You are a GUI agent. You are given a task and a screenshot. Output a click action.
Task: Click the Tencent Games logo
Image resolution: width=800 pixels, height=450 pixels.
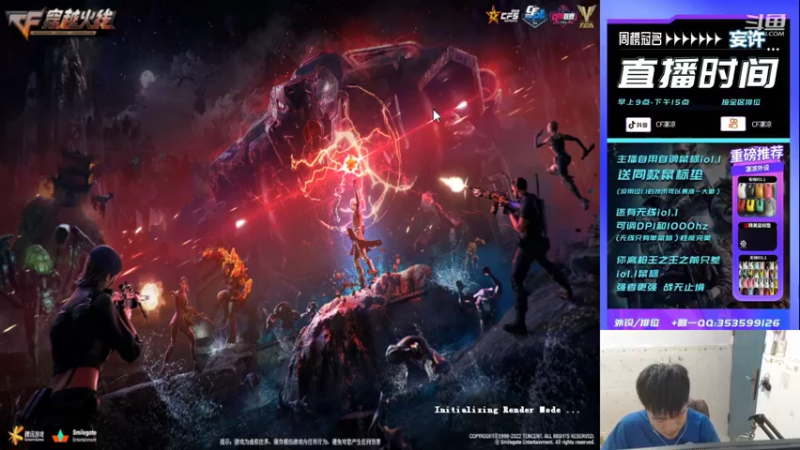pyautogui.click(x=26, y=435)
